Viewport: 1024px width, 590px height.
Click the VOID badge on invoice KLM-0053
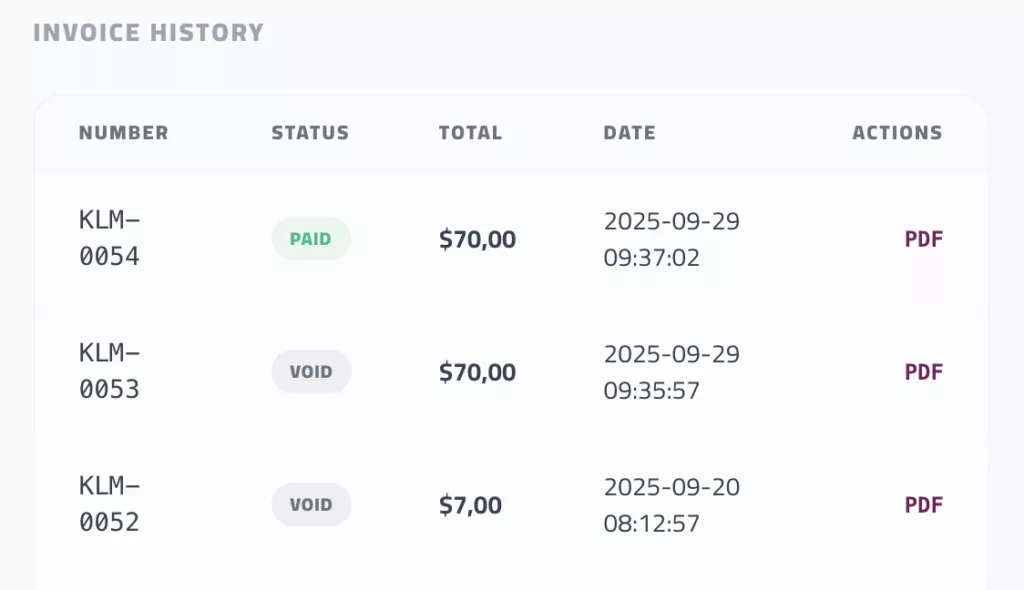[311, 371]
